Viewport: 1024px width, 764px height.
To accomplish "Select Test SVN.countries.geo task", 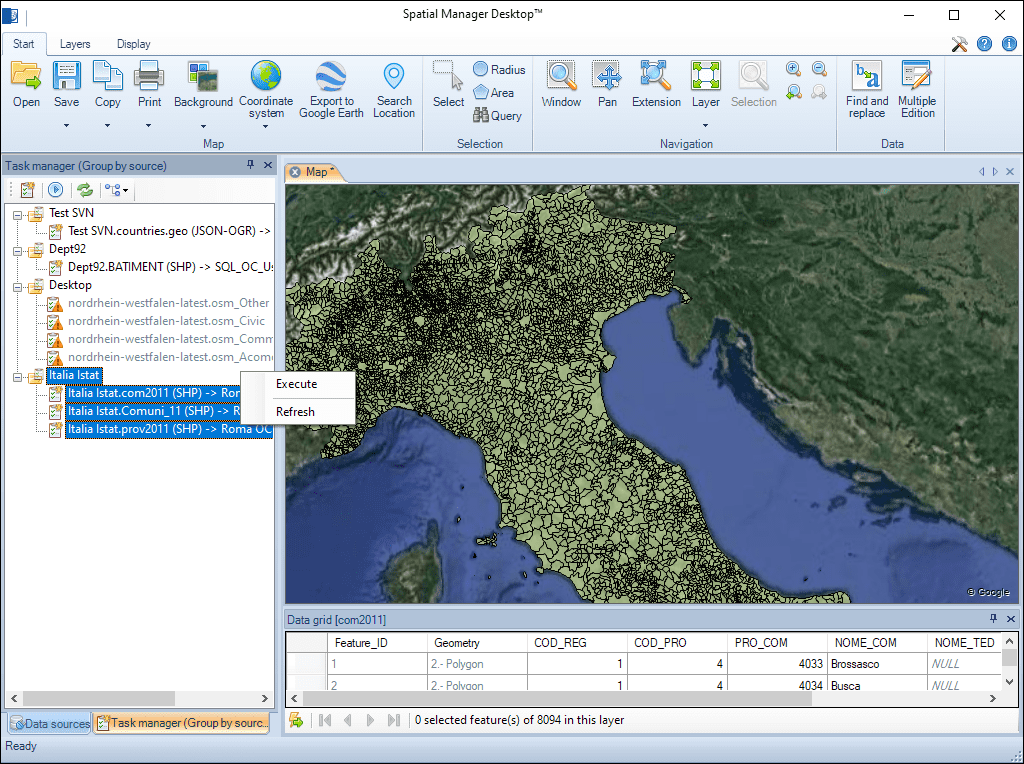I will coord(169,231).
